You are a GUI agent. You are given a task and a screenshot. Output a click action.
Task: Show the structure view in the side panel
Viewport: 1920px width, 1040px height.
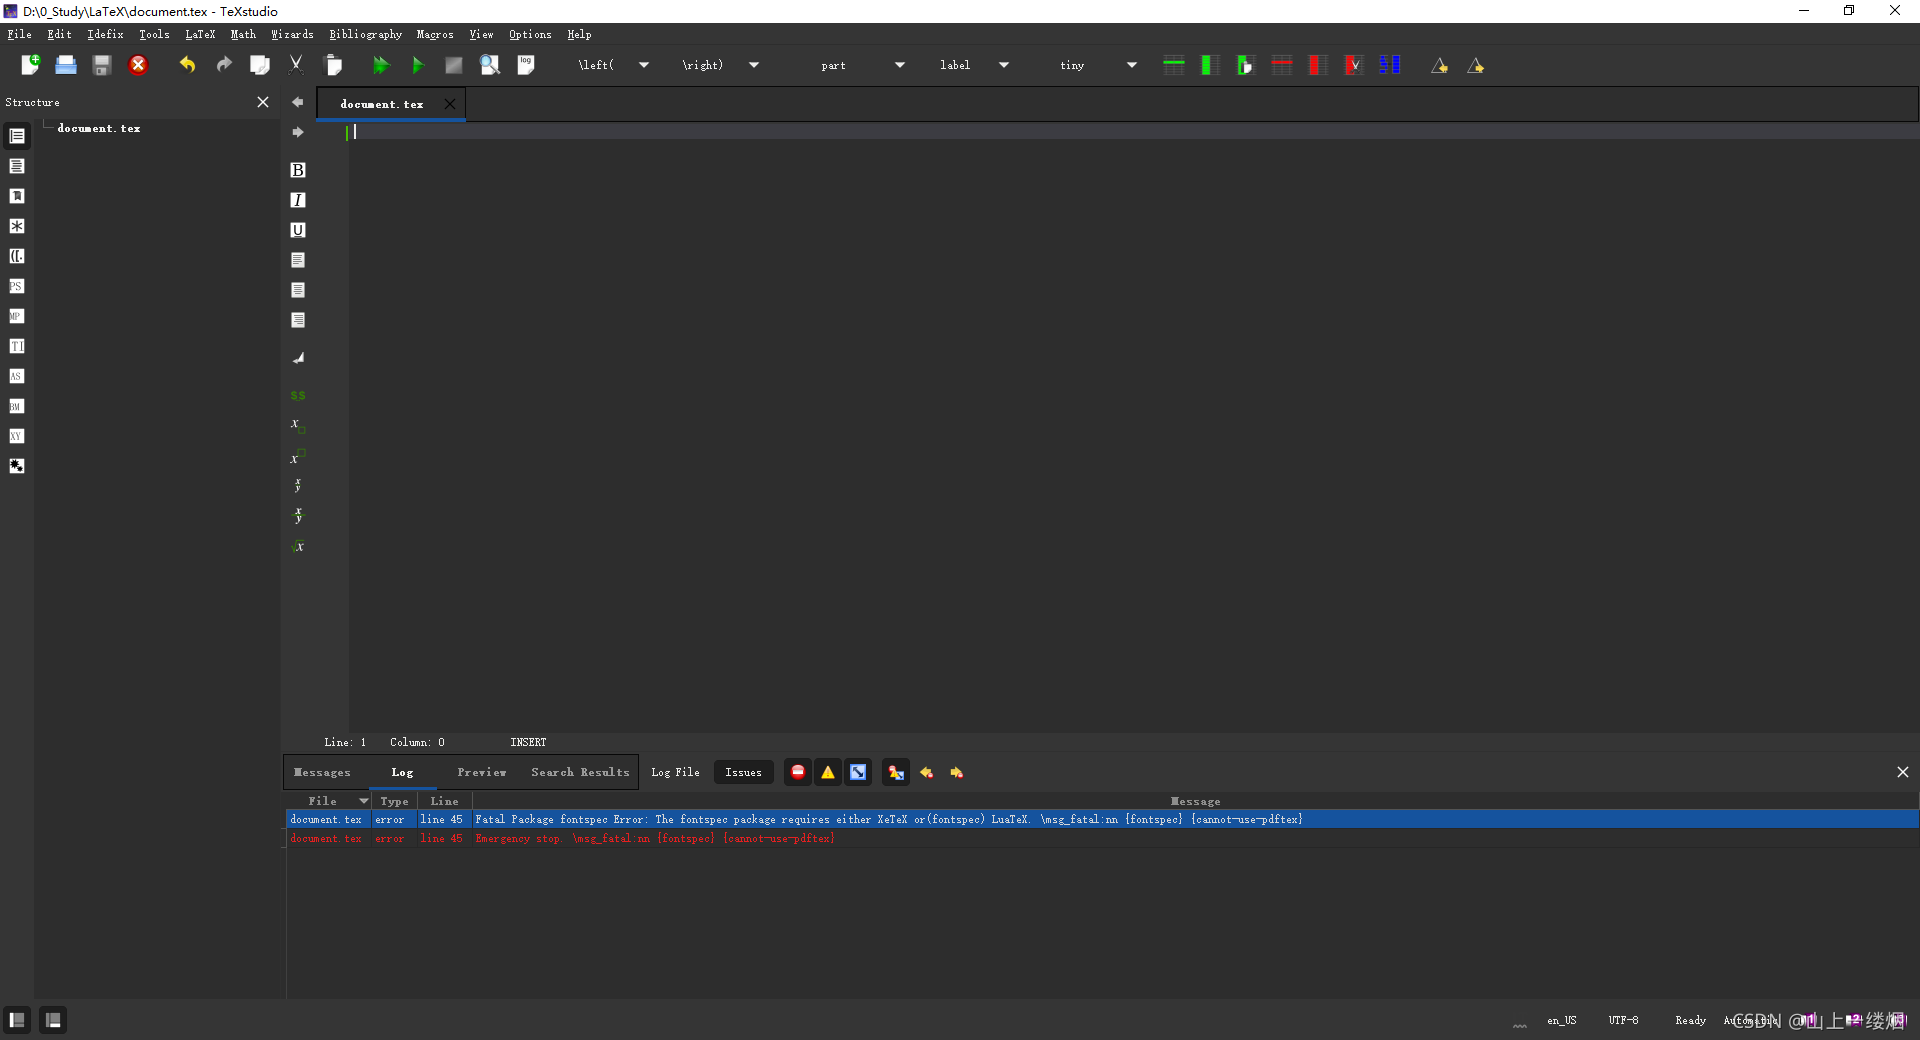click(17, 136)
